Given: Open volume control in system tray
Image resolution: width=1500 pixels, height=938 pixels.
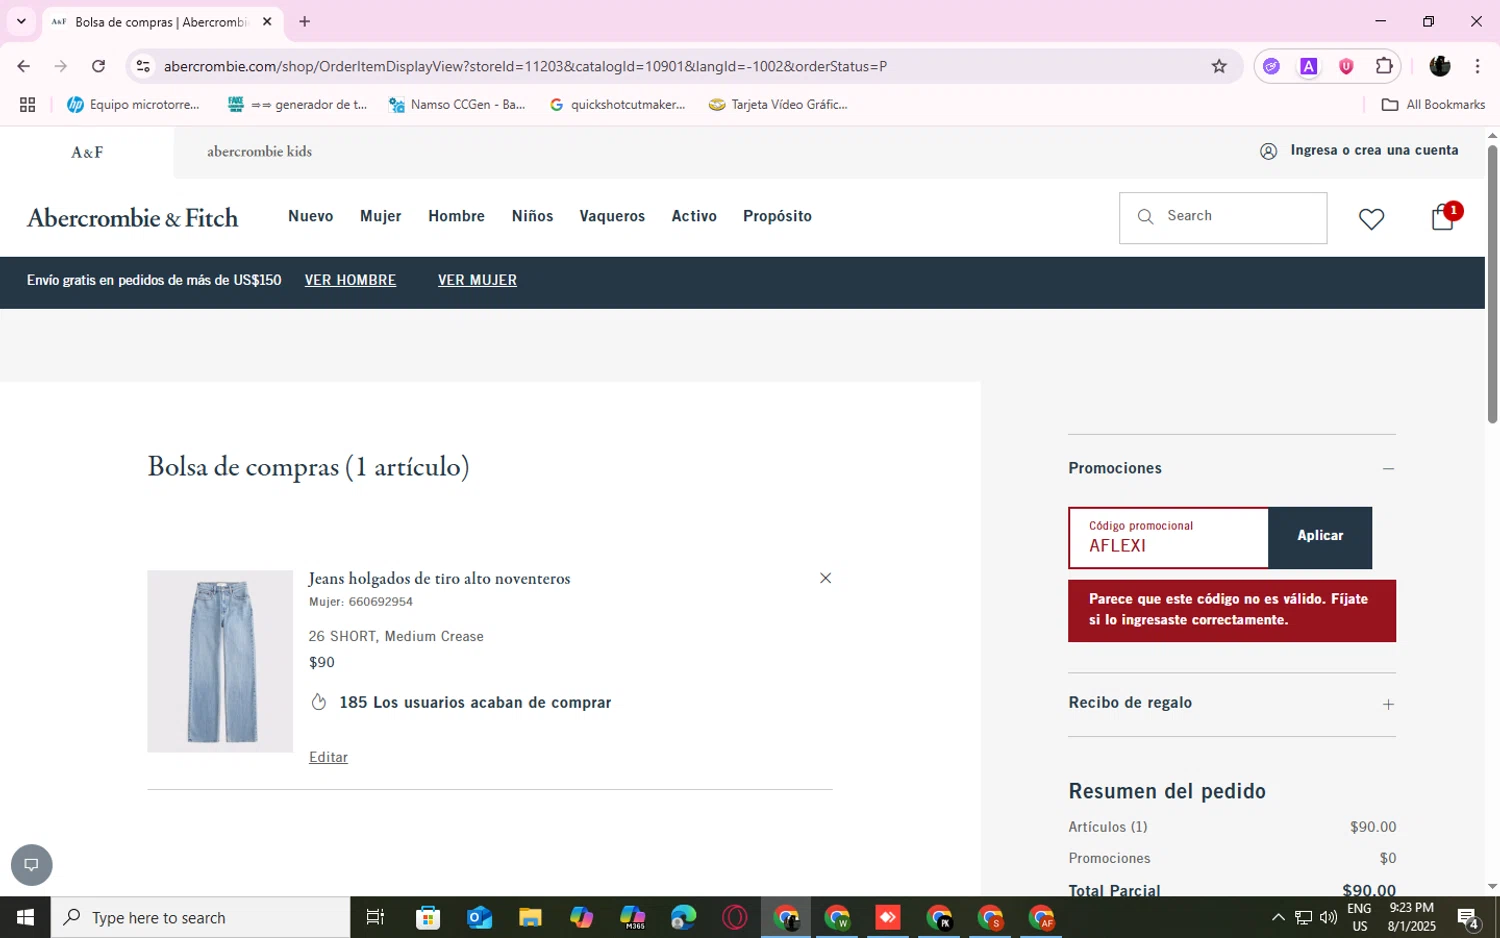Looking at the screenshot, I should [1328, 917].
